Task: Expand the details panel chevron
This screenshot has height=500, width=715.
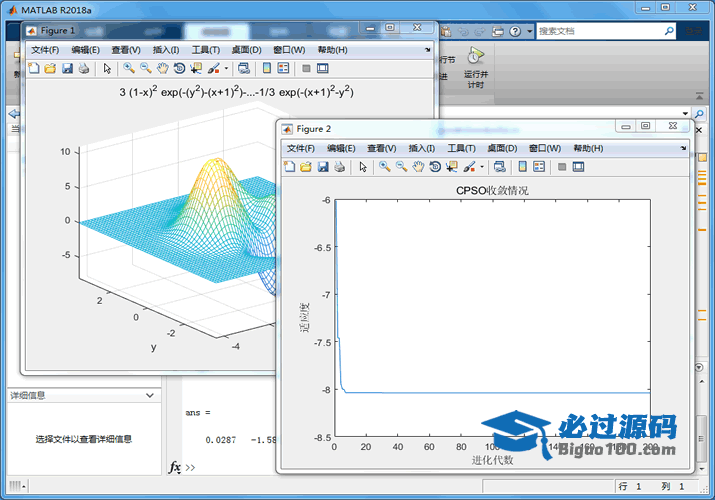Action: tap(150, 396)
